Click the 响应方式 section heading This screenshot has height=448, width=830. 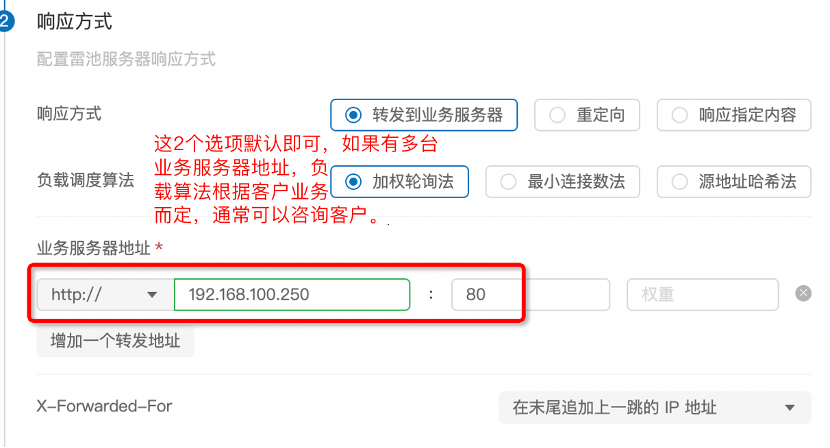tap(74, 21)
